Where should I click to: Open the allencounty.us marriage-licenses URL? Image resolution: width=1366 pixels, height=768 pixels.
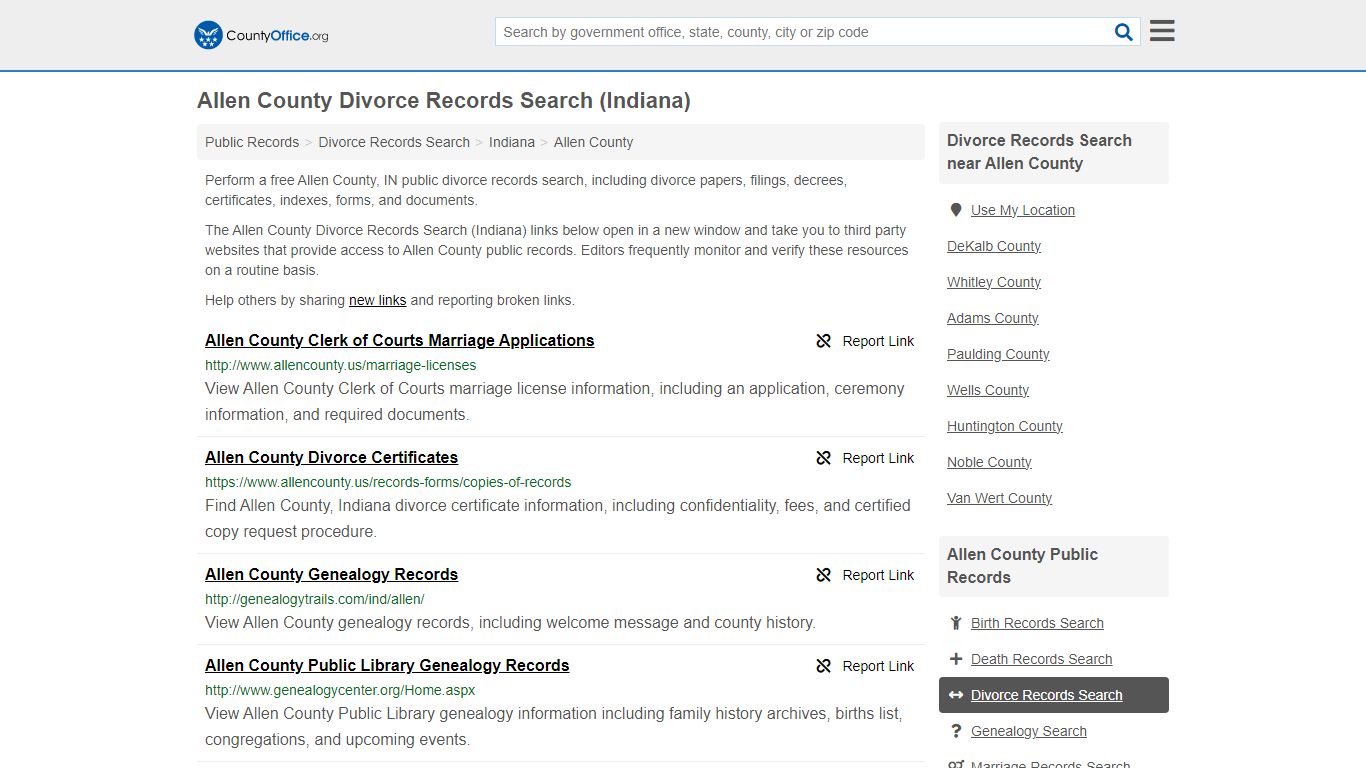click(340, 365)
